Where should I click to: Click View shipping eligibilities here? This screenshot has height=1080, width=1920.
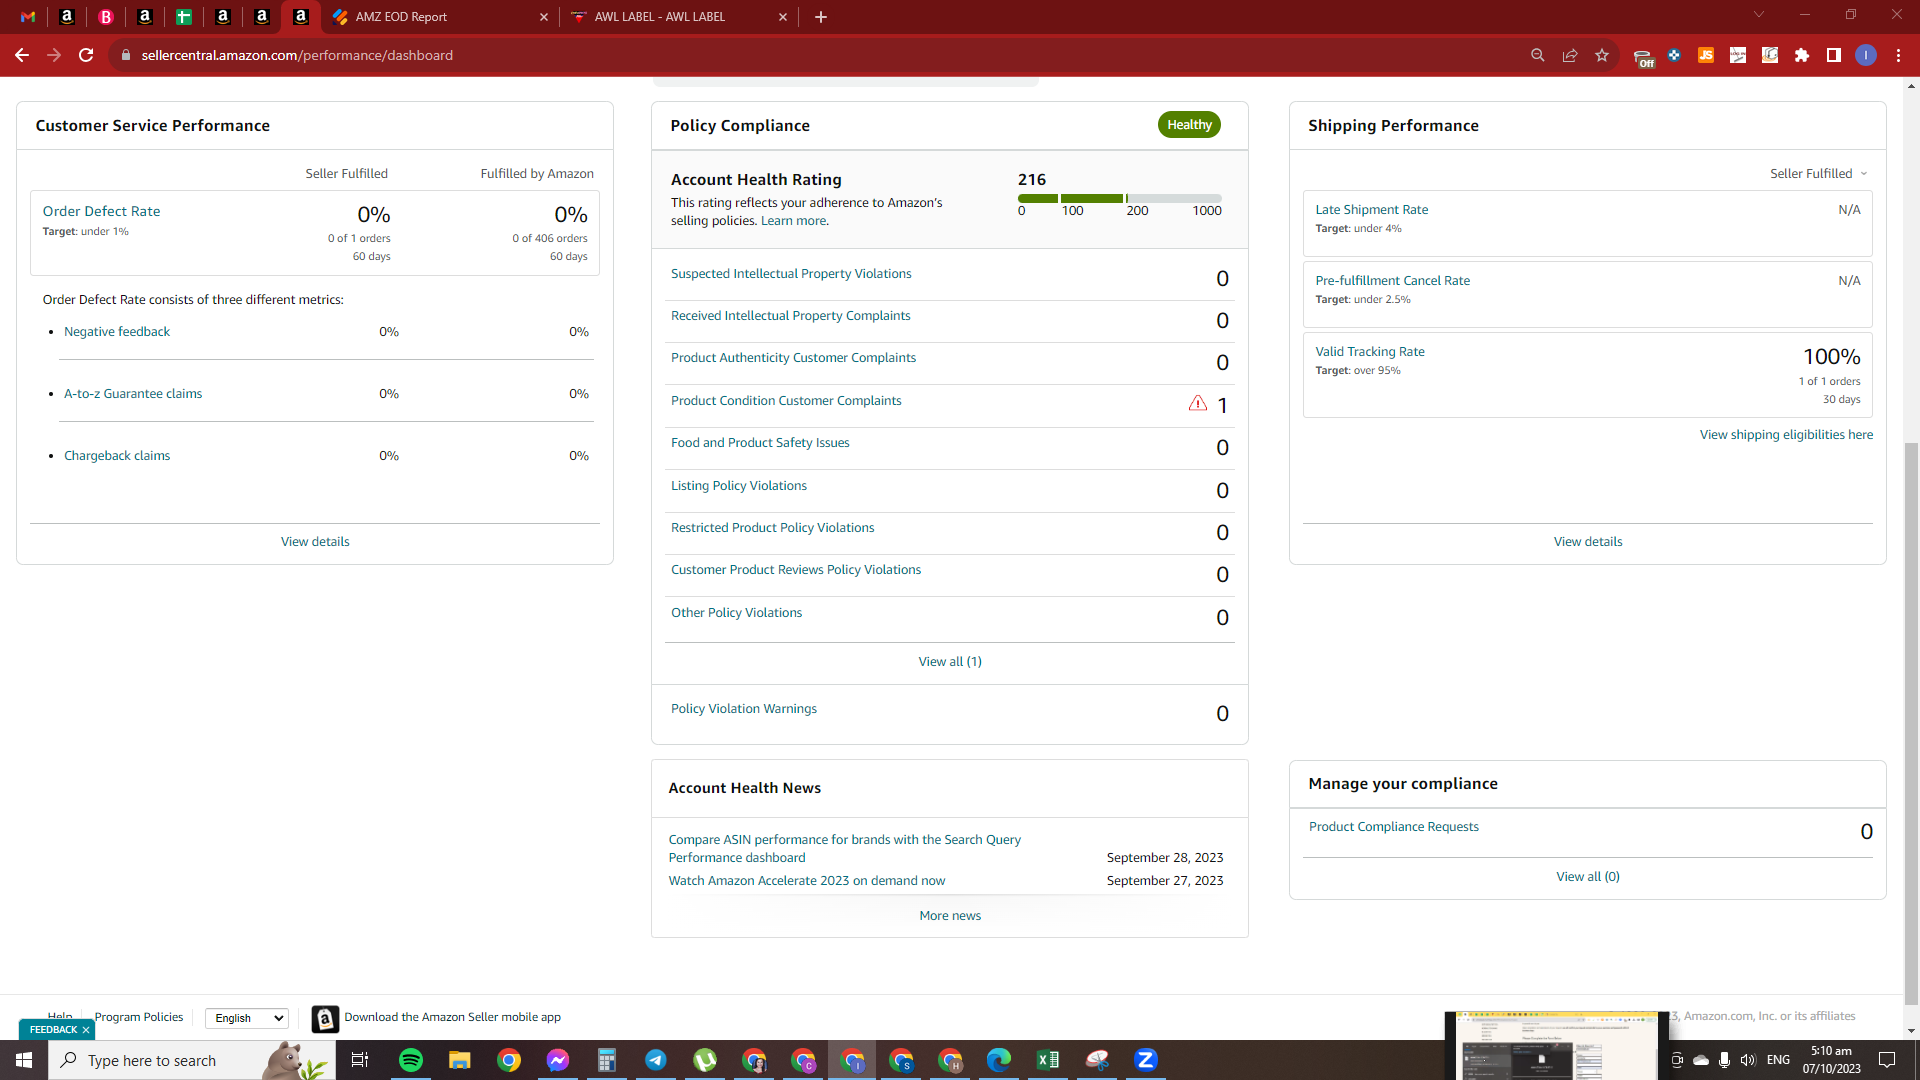tap(1786, 435)
